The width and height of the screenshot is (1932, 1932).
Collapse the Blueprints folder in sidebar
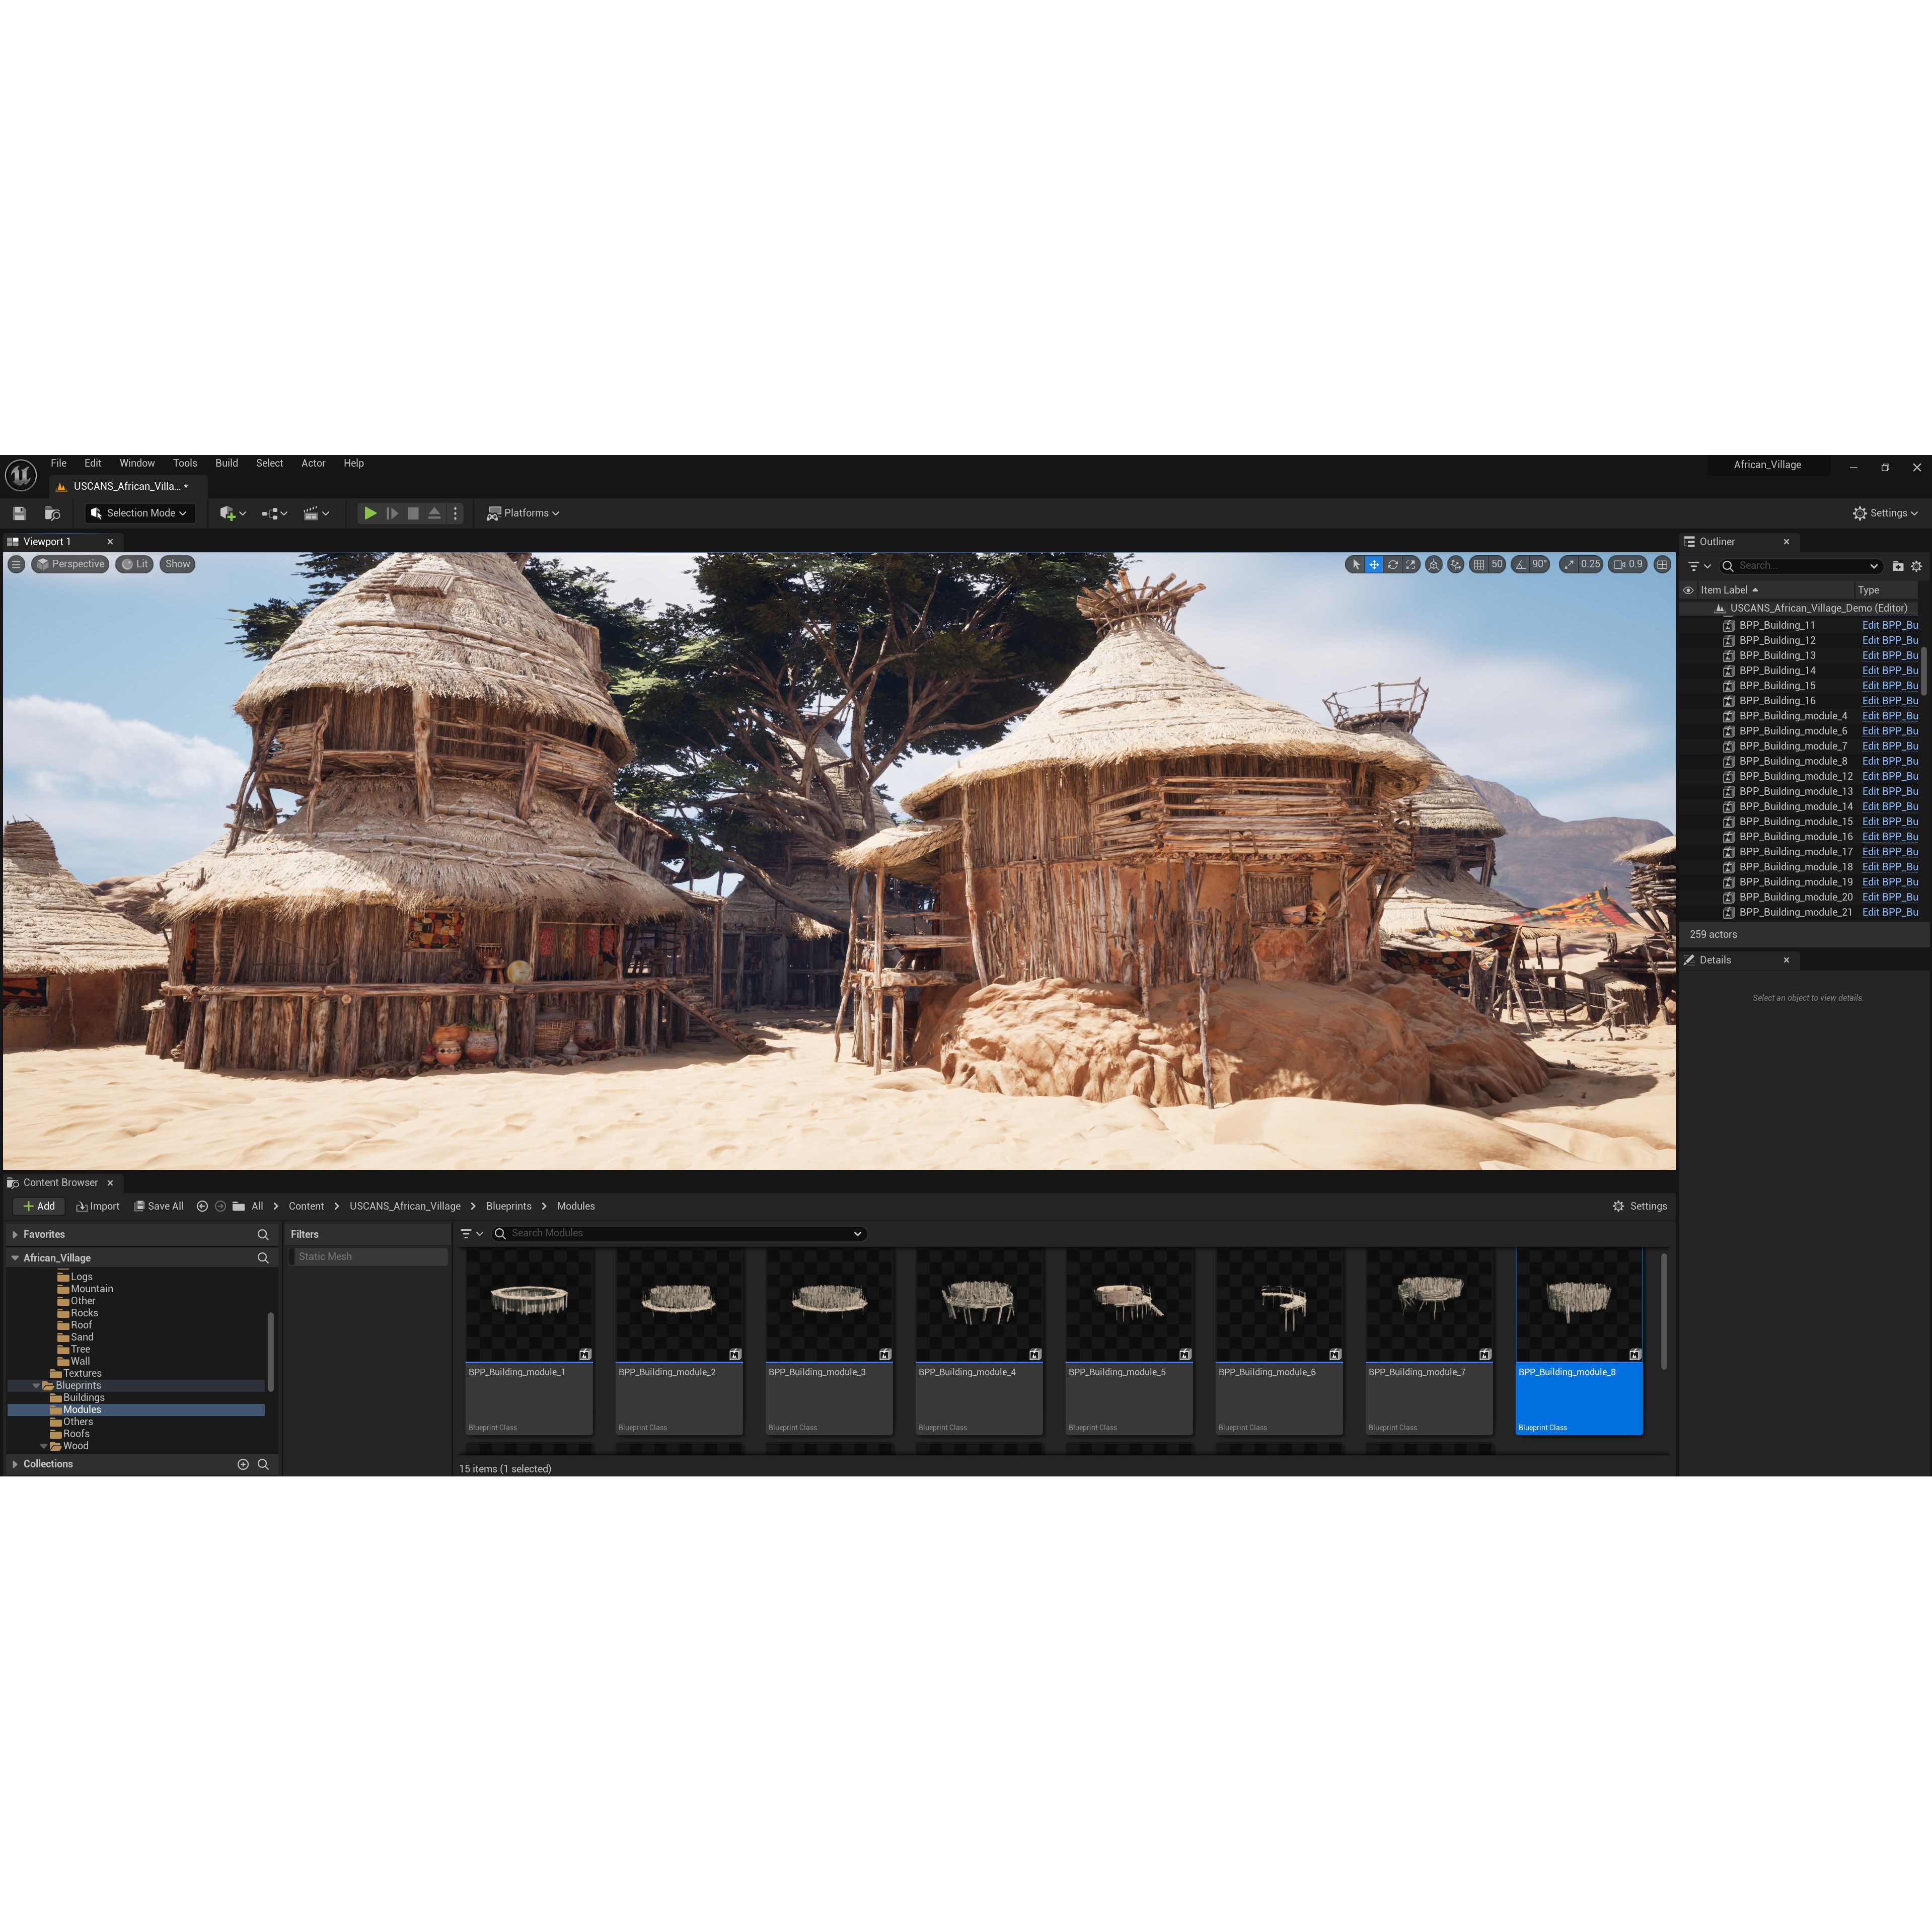pyautogui.click(x=37, y=1385)
